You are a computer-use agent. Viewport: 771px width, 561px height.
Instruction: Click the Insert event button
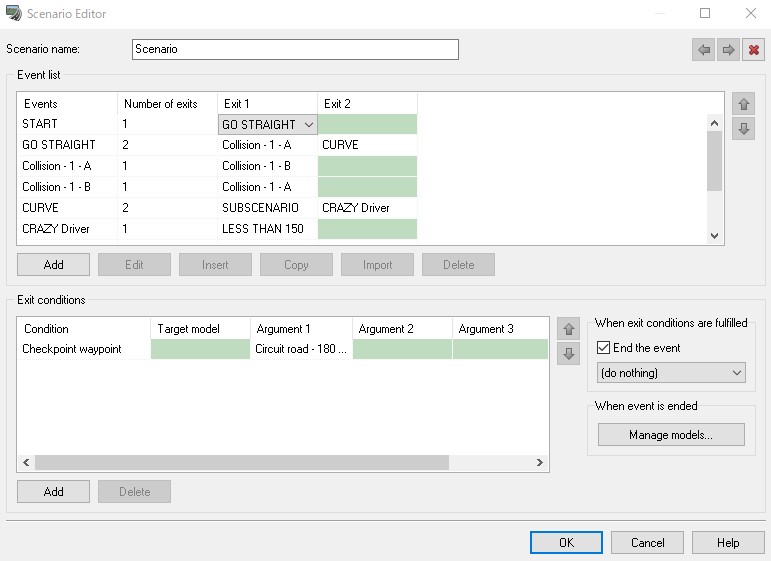[215, 265]
